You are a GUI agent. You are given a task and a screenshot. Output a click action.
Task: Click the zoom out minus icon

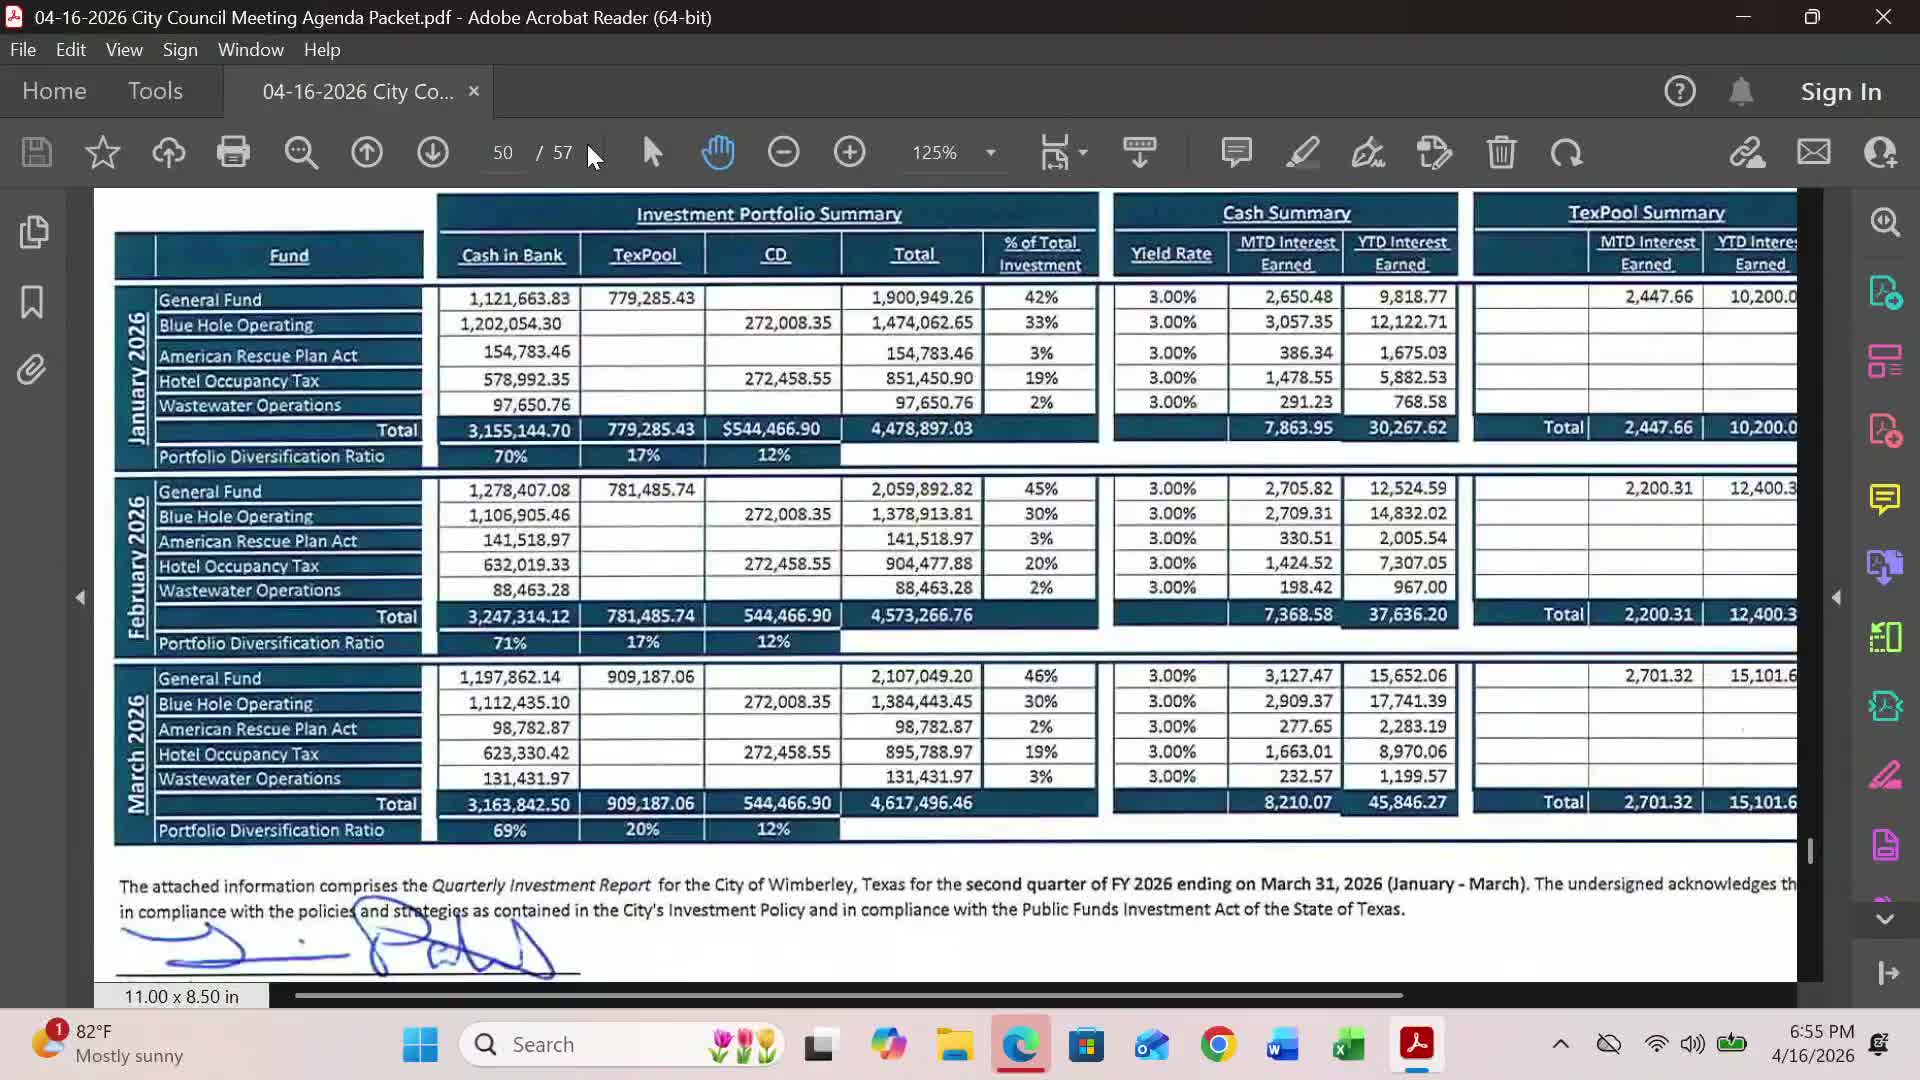tap(783, 152)
